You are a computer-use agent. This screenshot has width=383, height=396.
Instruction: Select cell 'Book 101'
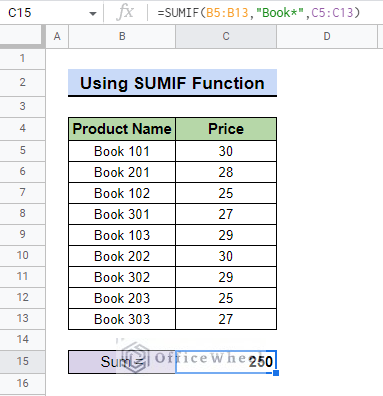(122, 151)
